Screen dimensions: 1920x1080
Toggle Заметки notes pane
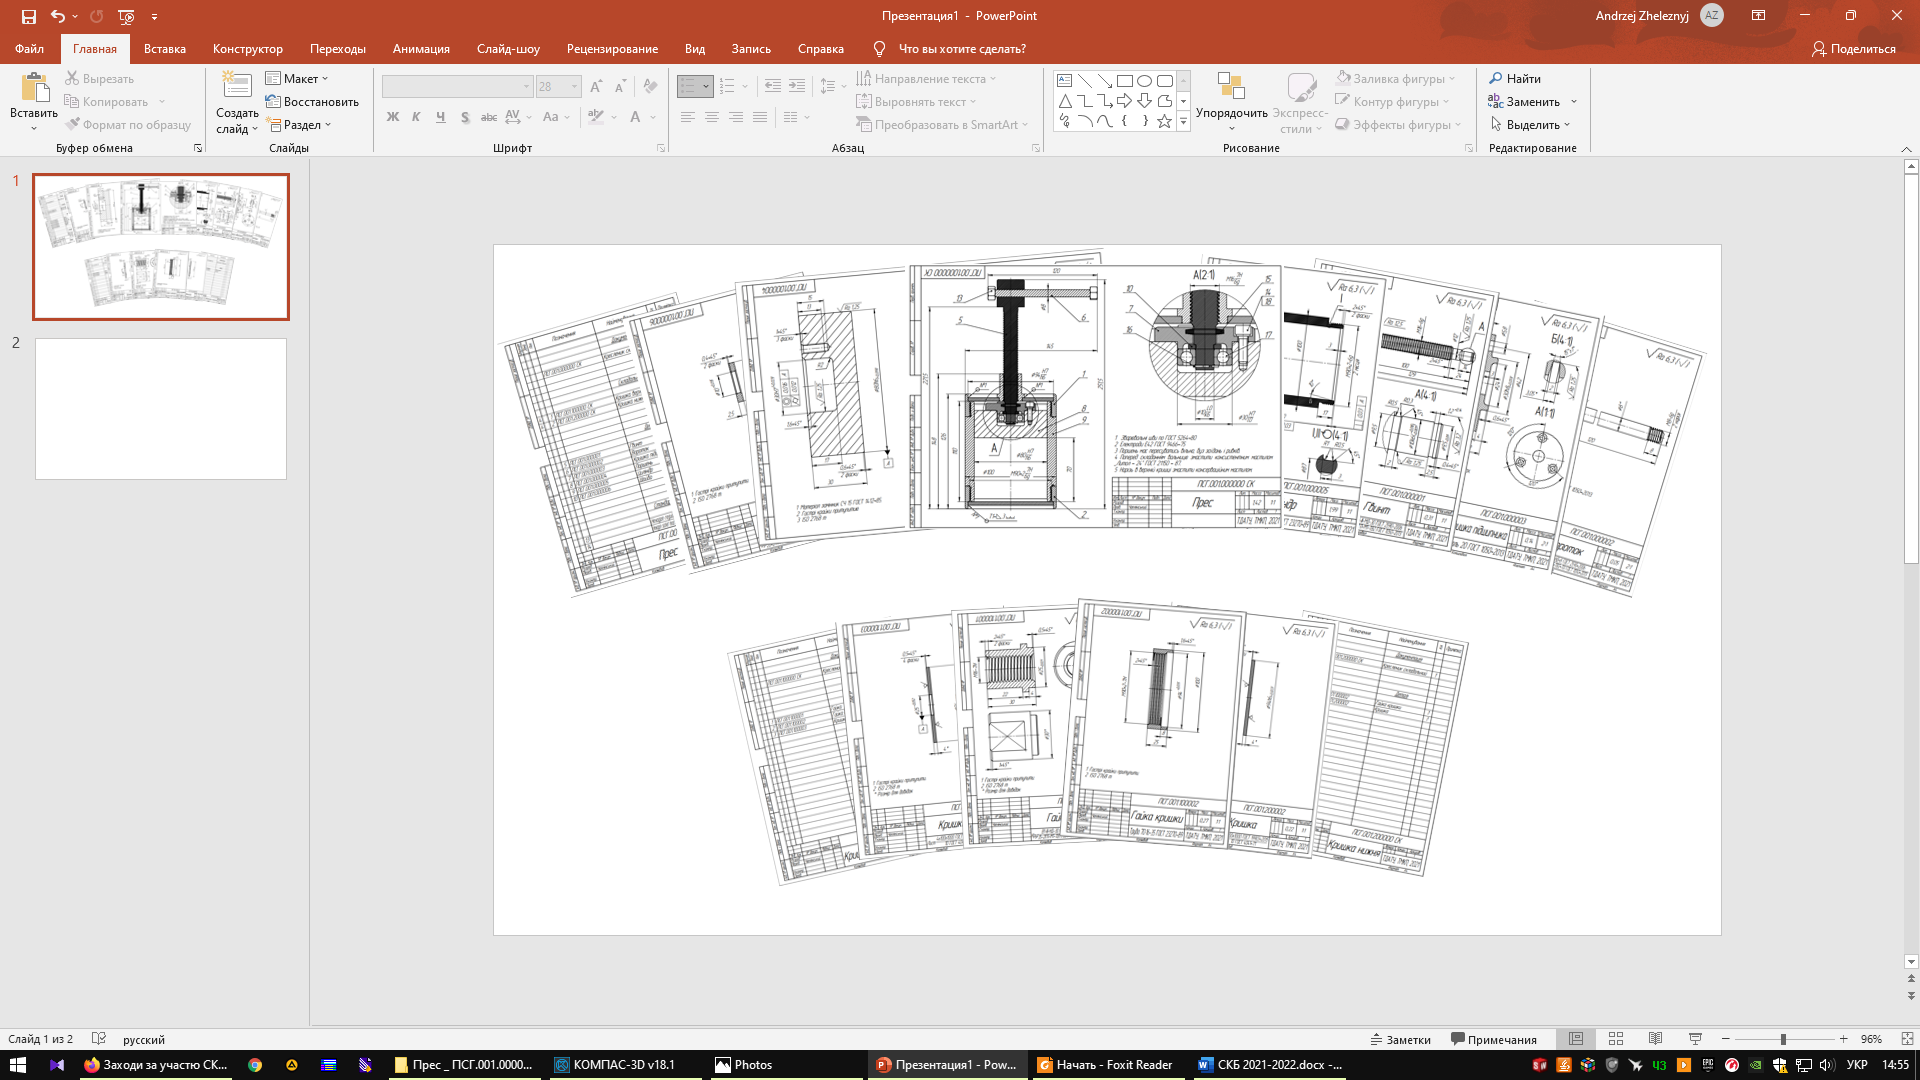click(1400, 1039)
